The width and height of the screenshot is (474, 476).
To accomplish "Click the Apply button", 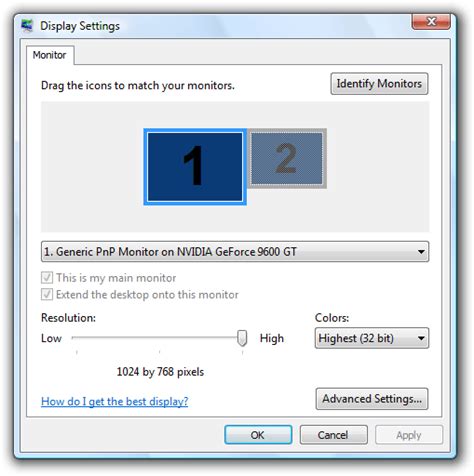I will [x=409, y=435].
